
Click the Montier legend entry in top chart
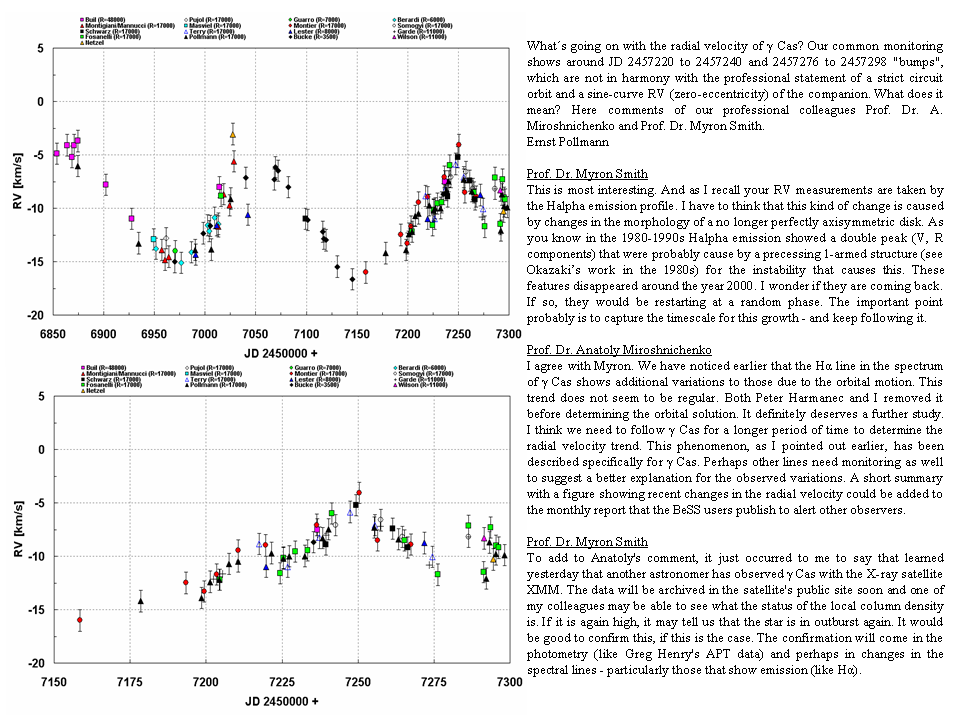click(318, 25)
